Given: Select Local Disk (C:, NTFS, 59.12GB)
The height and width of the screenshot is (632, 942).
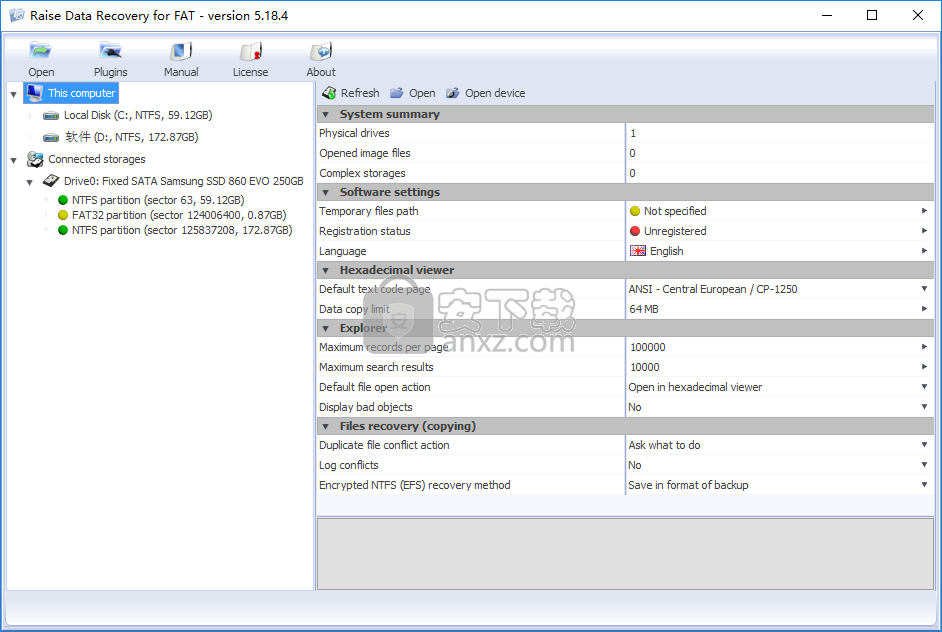Looking at the screenshot, I should 138,115.
